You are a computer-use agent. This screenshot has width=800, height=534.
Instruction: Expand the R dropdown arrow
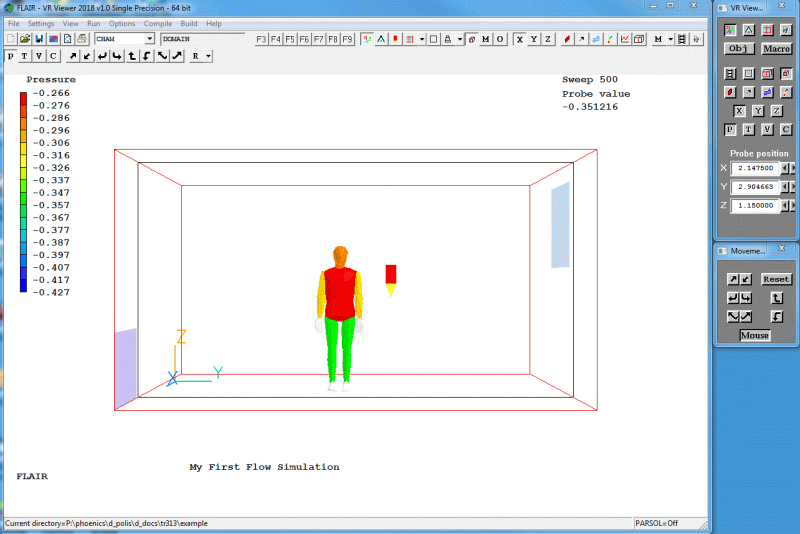tap(208, 56)
